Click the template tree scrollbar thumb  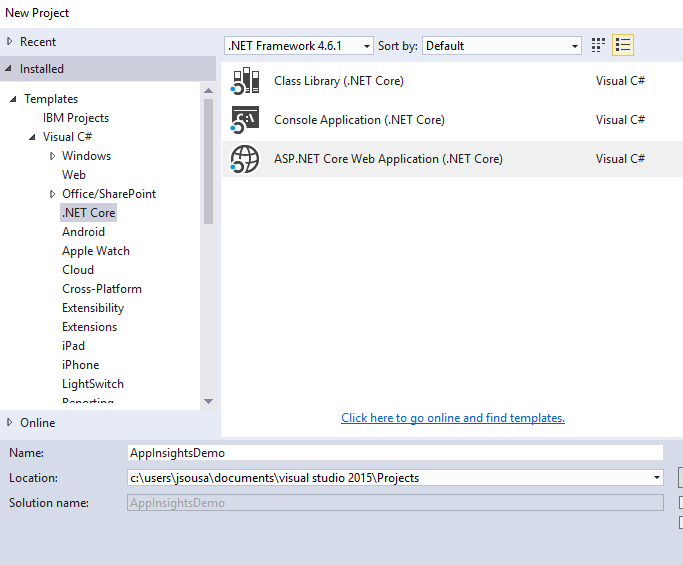(x=209, y=161)
